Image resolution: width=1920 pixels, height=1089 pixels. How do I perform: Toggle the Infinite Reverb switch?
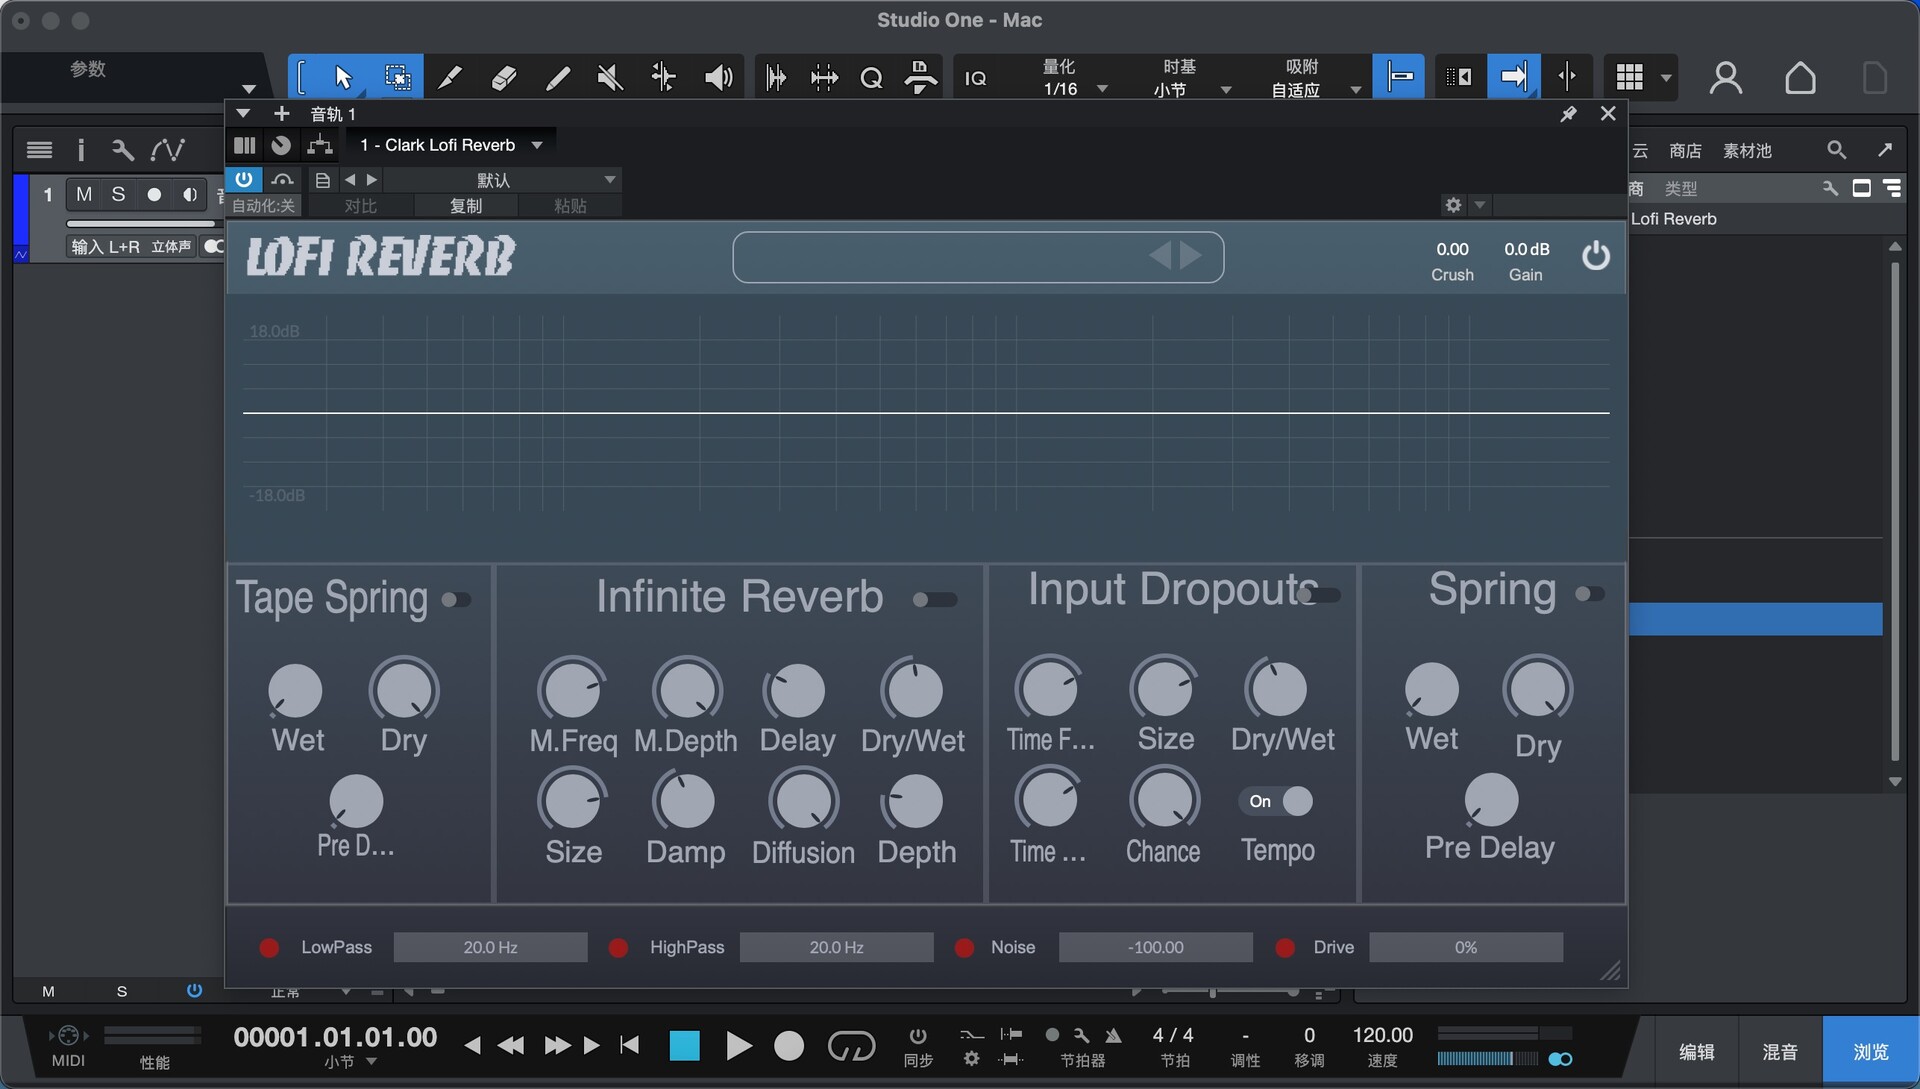tap(935, 599)
